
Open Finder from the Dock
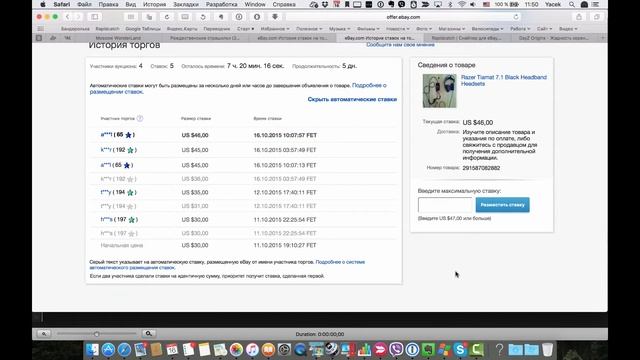tap(92, 350)
